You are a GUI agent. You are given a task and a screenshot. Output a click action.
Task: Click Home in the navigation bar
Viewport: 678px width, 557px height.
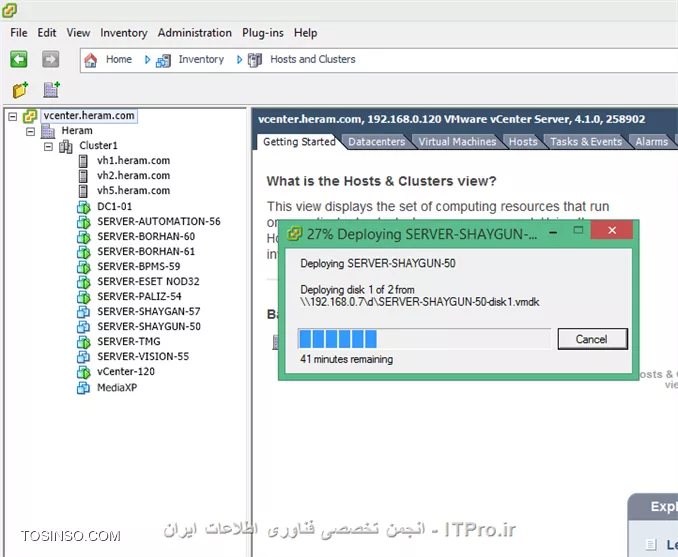tap(119, 59)
